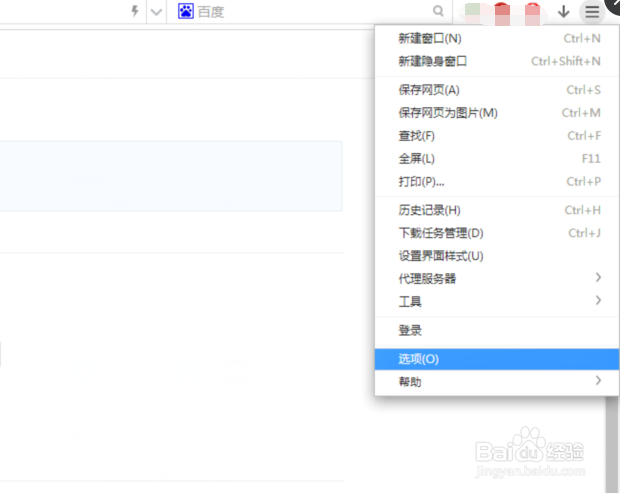Select 保存网页(A) entry

click(497, 90)
